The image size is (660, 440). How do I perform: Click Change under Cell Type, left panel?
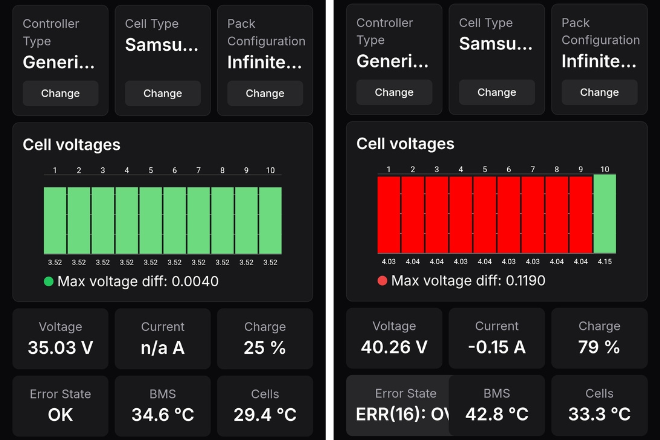click(x=162, y=93)
